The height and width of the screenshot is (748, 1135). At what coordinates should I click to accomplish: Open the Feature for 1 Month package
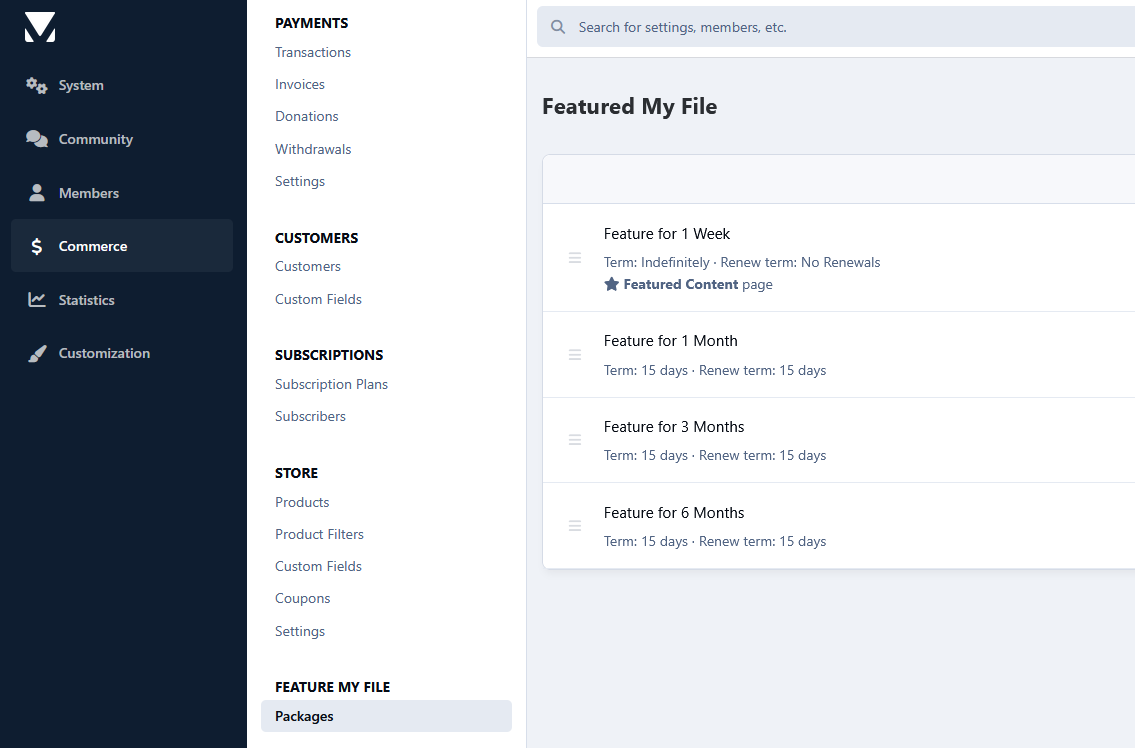pos(670,341)
